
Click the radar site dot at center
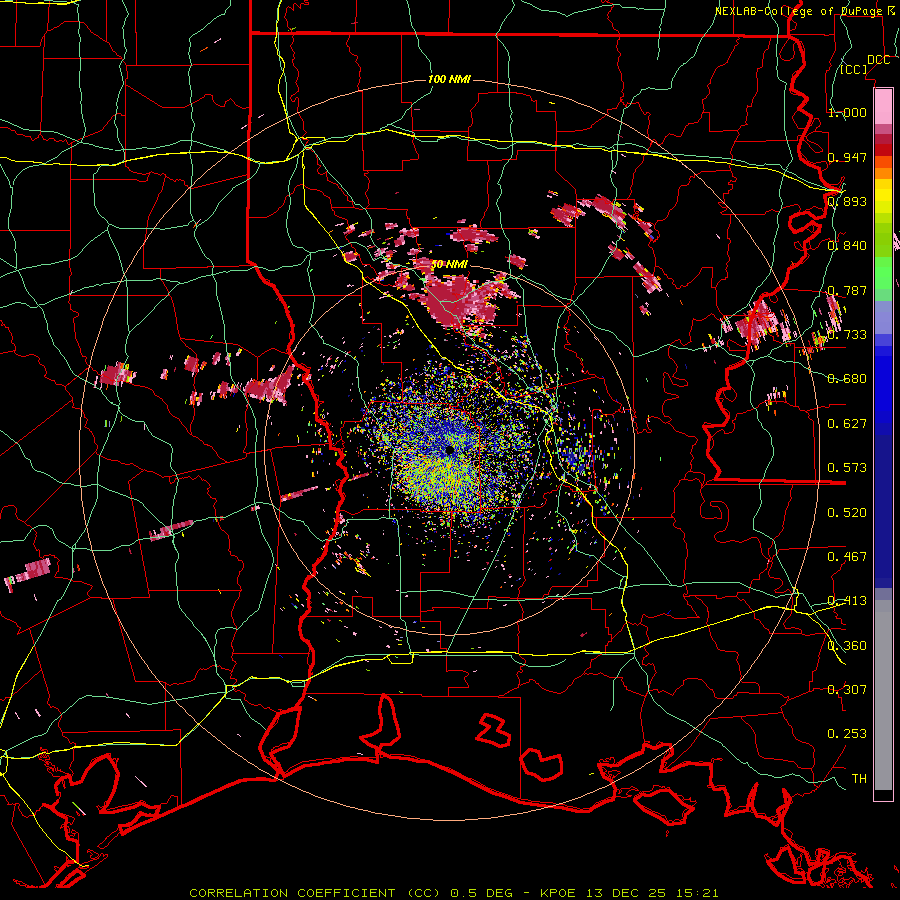pos(449,451)
